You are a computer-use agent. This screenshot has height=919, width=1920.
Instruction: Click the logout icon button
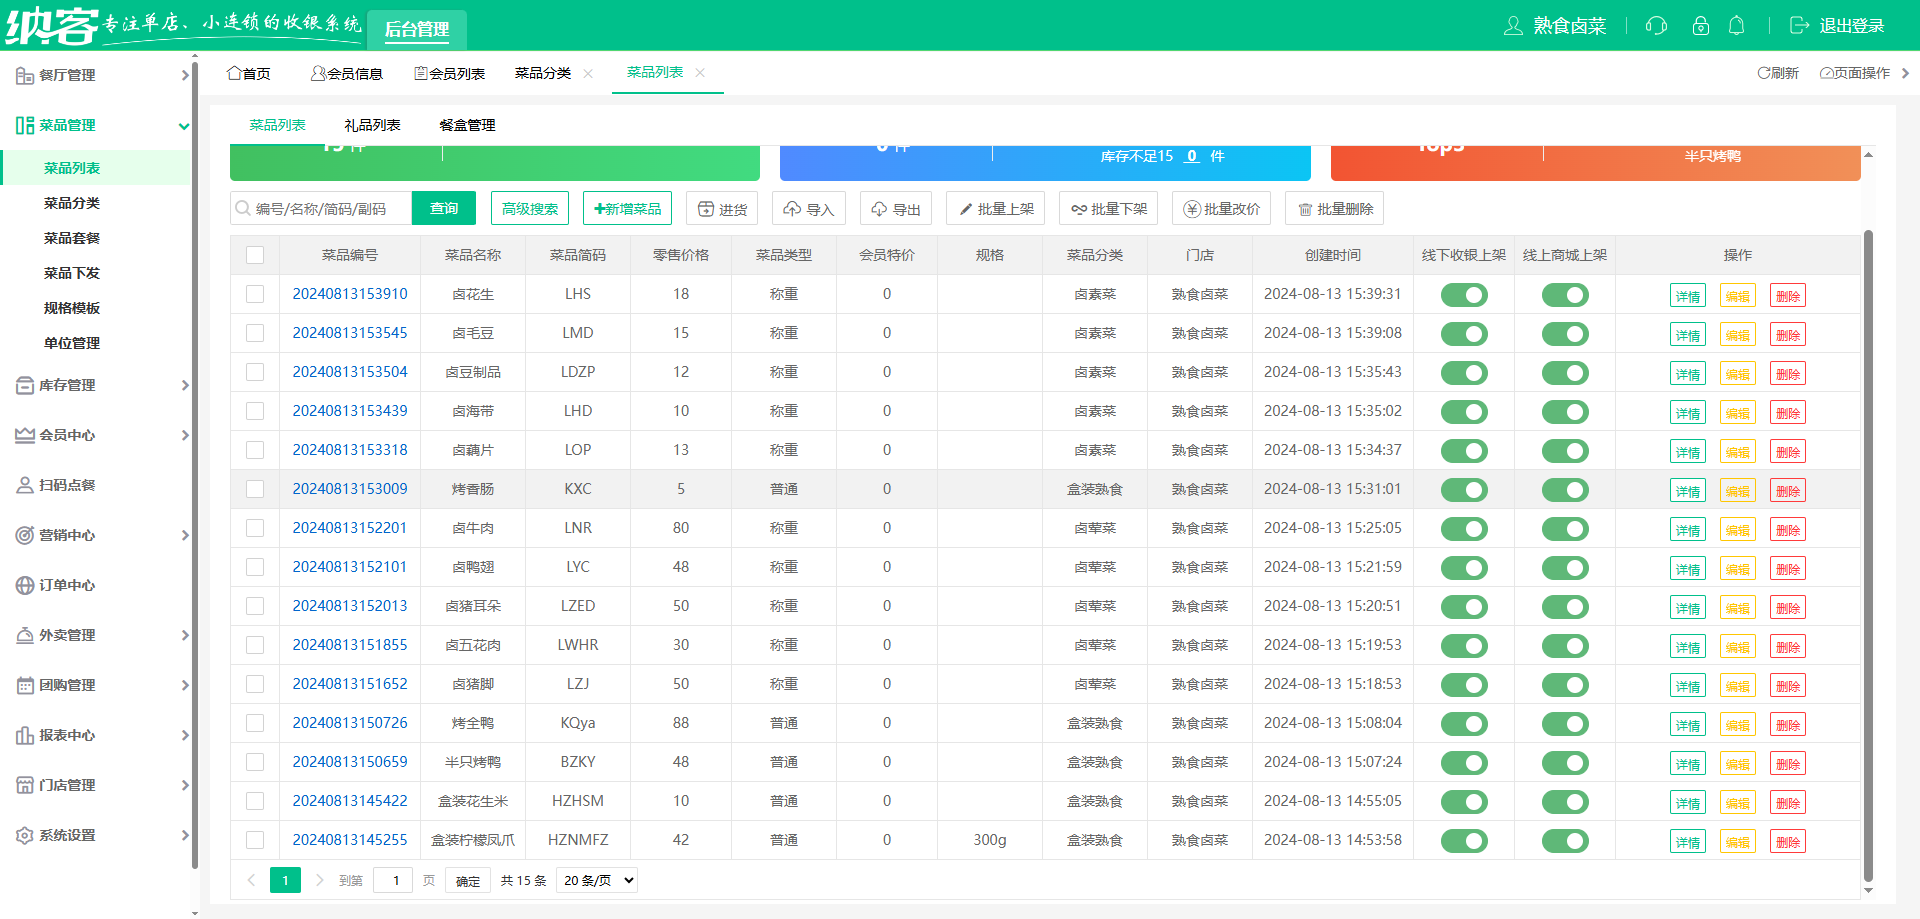(1799, 26)
